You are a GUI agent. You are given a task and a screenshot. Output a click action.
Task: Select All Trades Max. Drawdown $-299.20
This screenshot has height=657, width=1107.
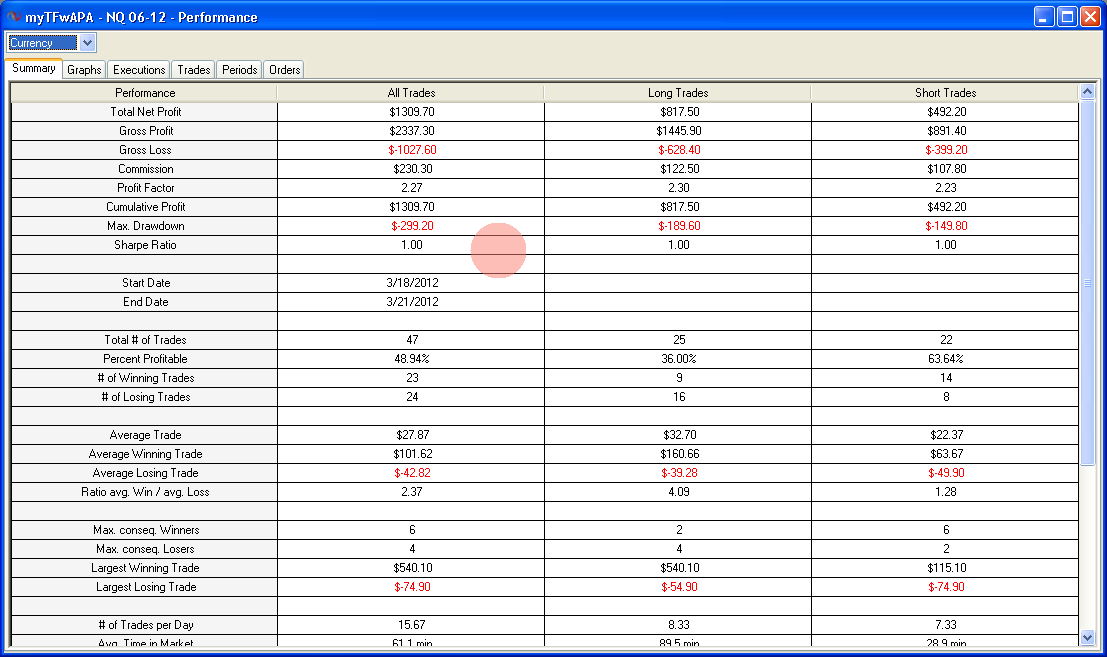[x=412, y=226]
